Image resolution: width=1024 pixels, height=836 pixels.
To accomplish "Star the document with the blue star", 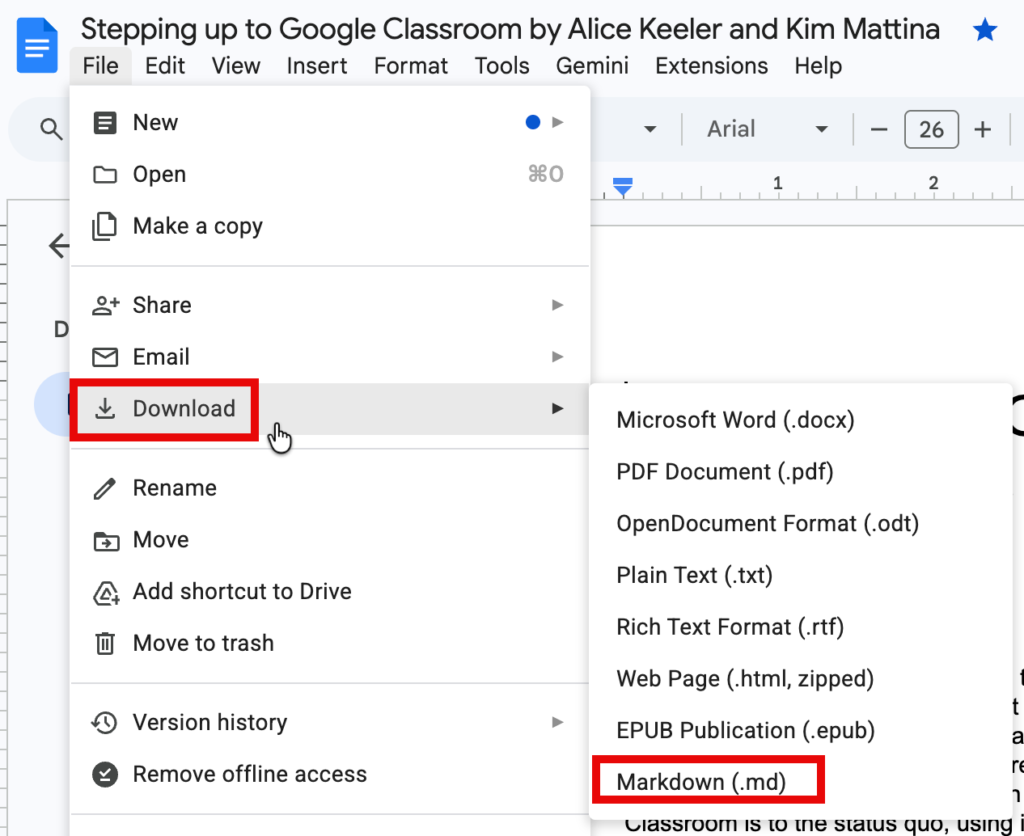I will coord(985,30).
